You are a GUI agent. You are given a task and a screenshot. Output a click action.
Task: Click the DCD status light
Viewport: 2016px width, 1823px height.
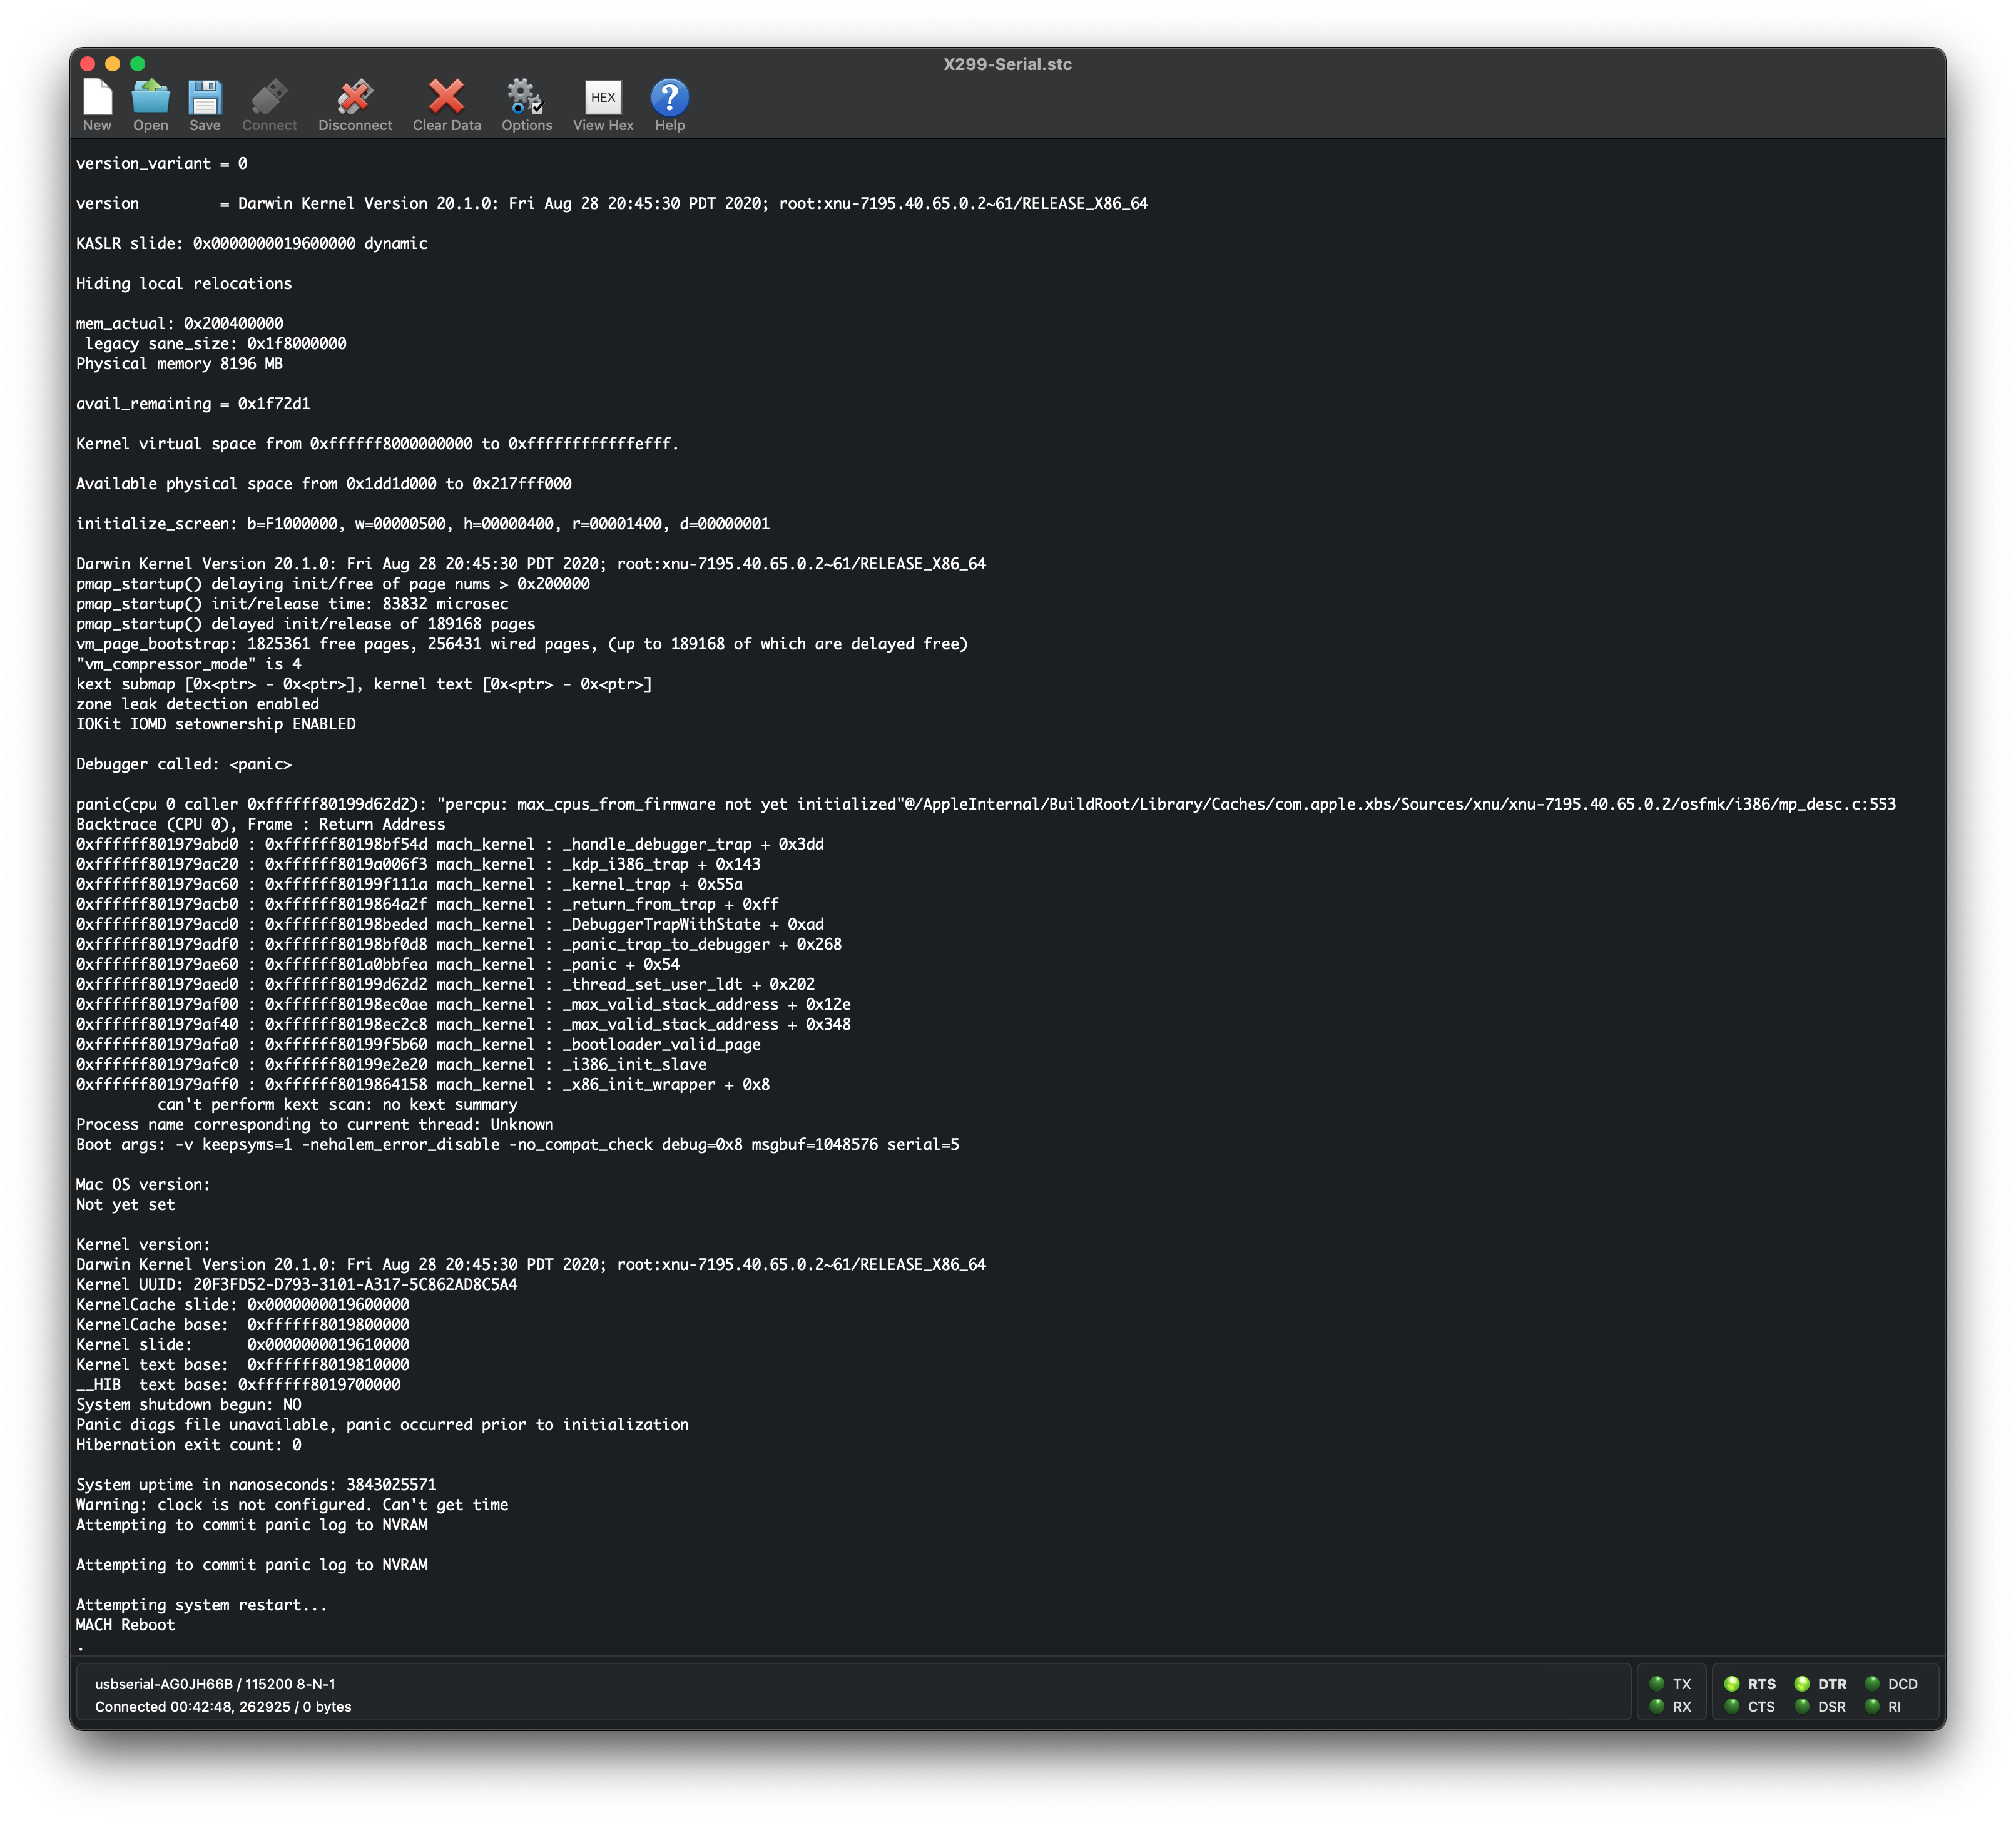(x=1872, y=1684)
